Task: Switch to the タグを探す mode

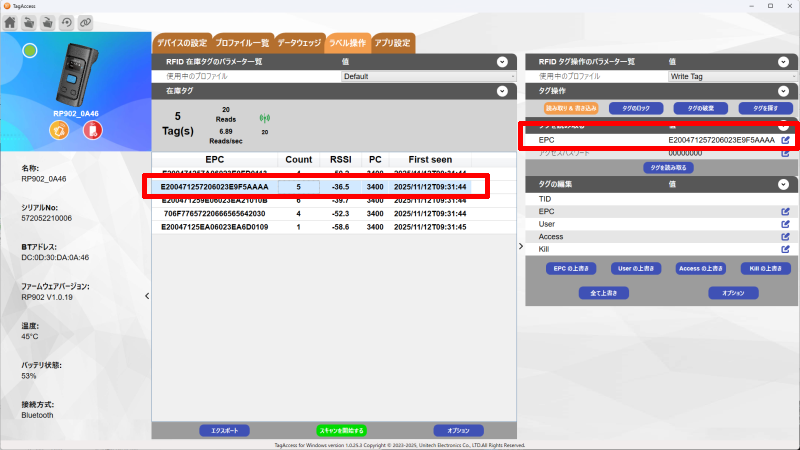Action: point(758,108)
